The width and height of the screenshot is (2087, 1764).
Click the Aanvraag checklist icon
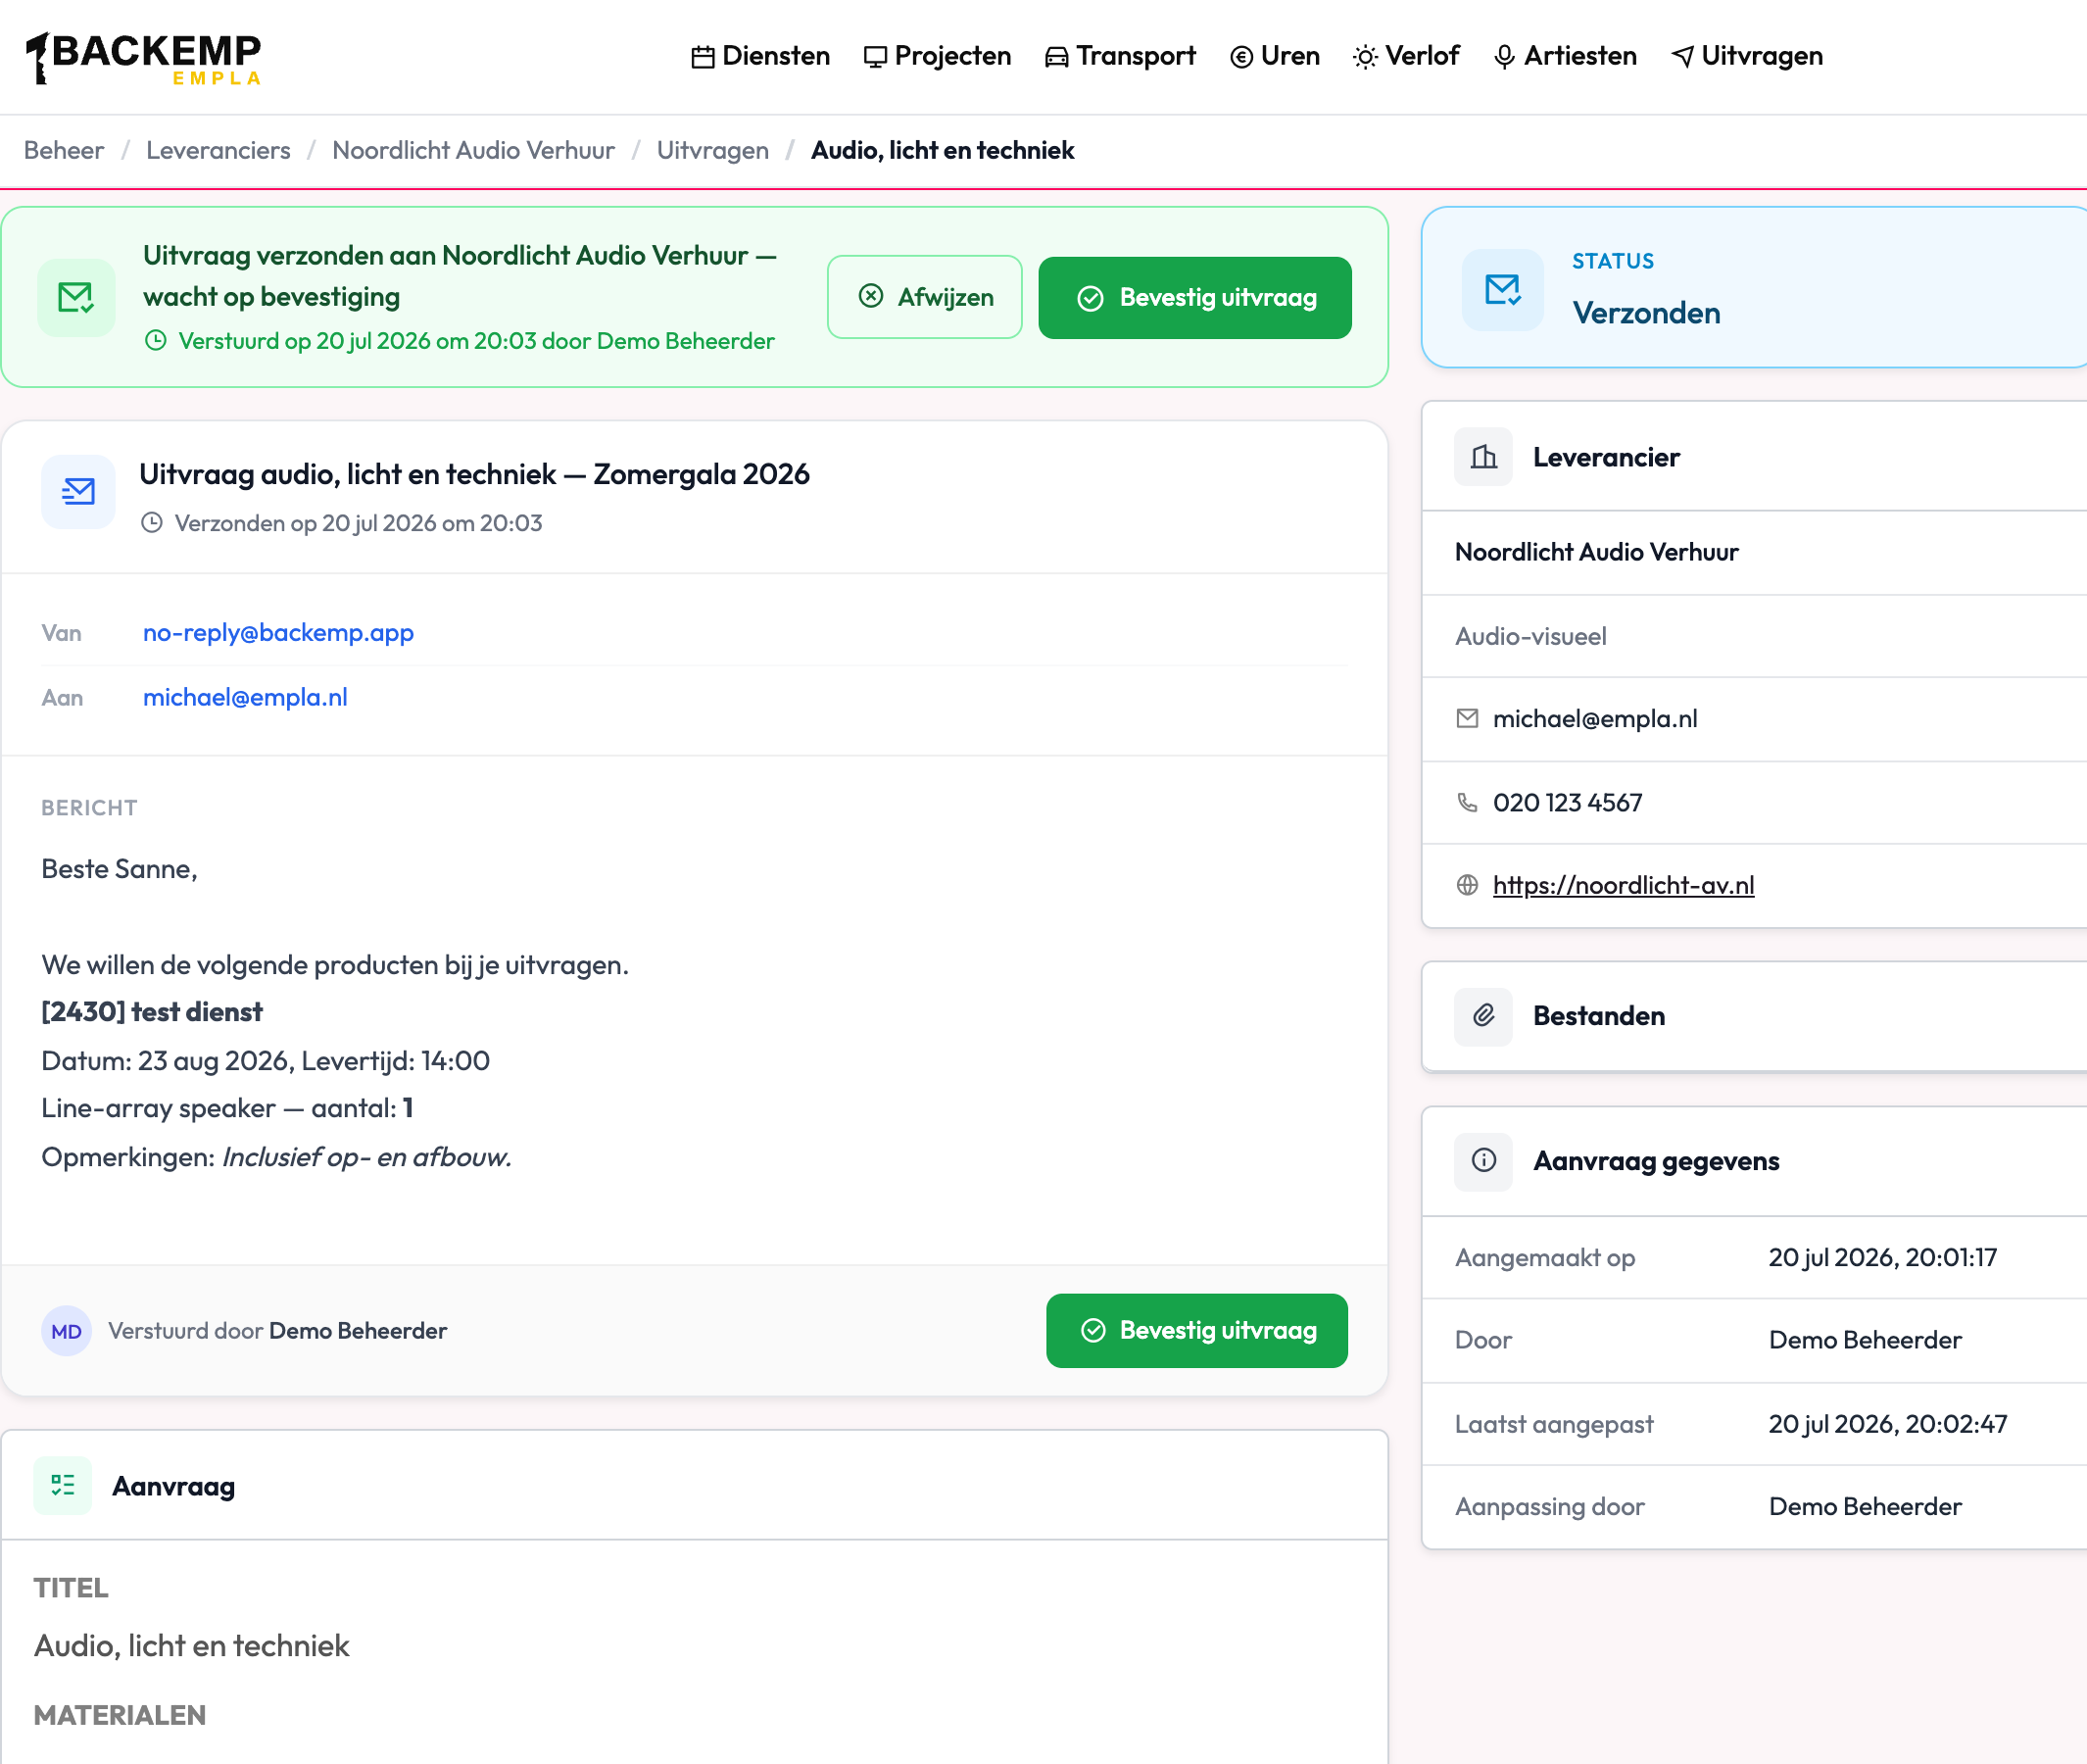pos(63,1485)
